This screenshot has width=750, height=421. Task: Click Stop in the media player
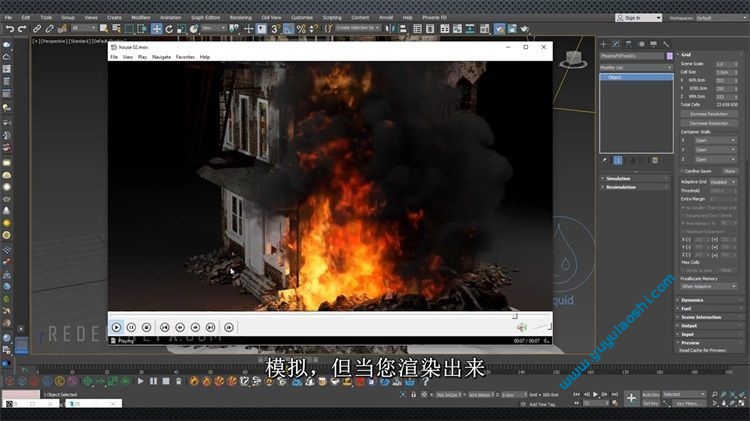point(146,327)
